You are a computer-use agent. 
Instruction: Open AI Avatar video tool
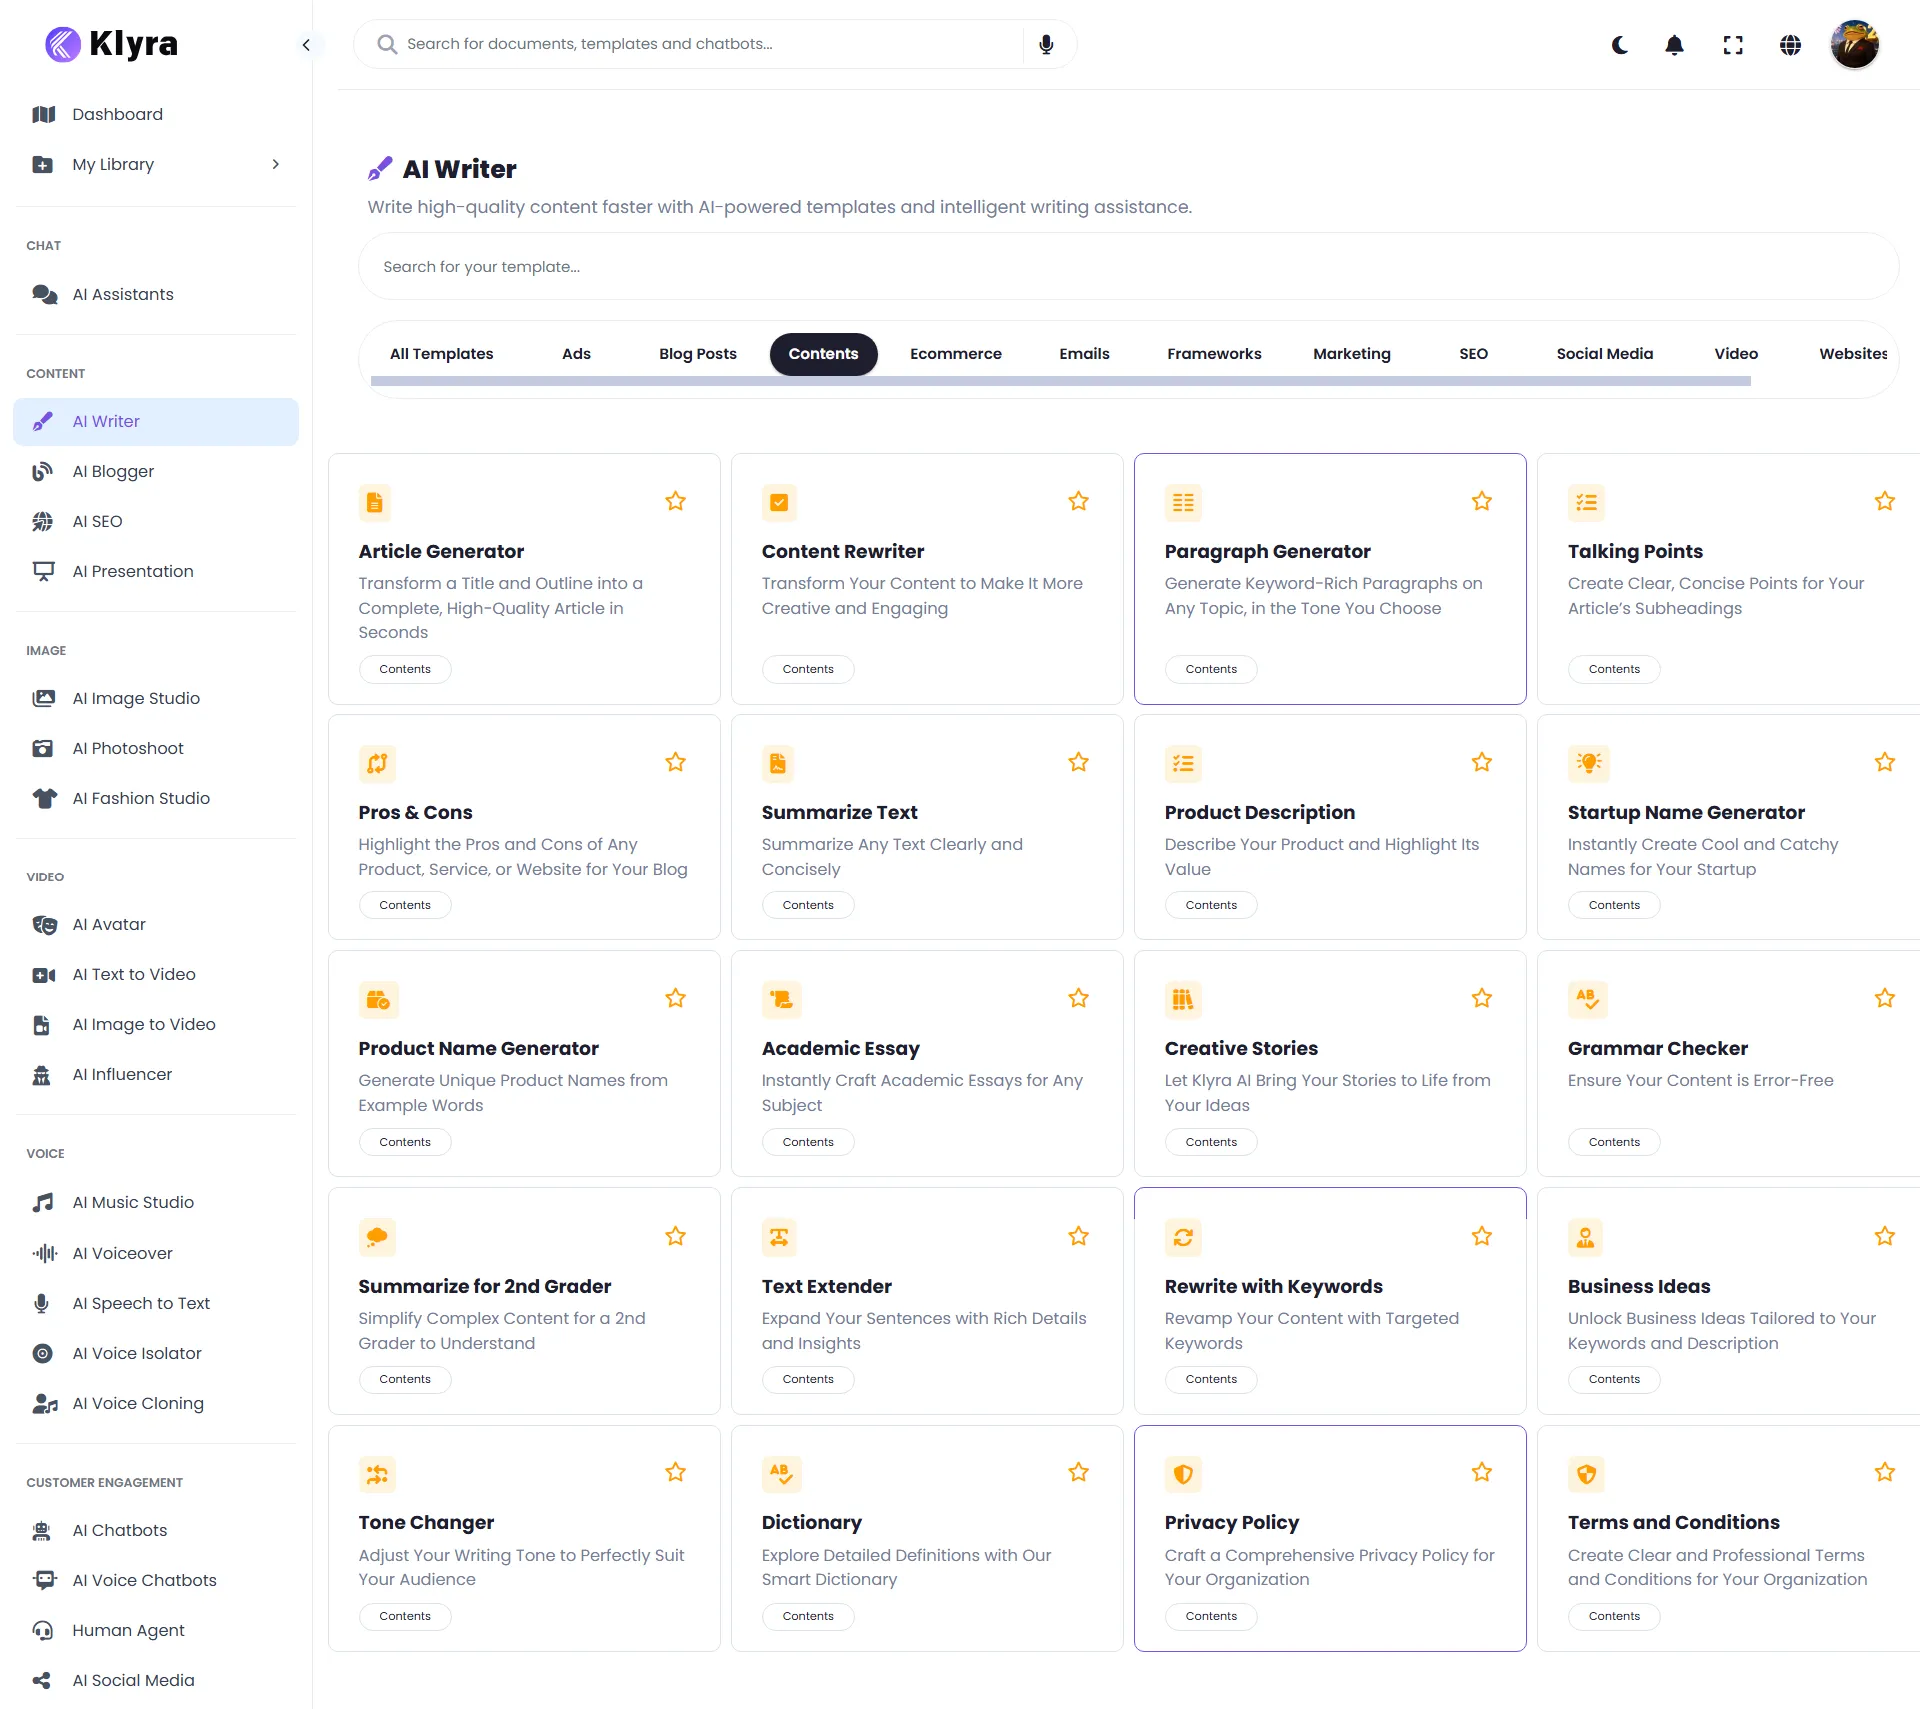coord(156,924)
